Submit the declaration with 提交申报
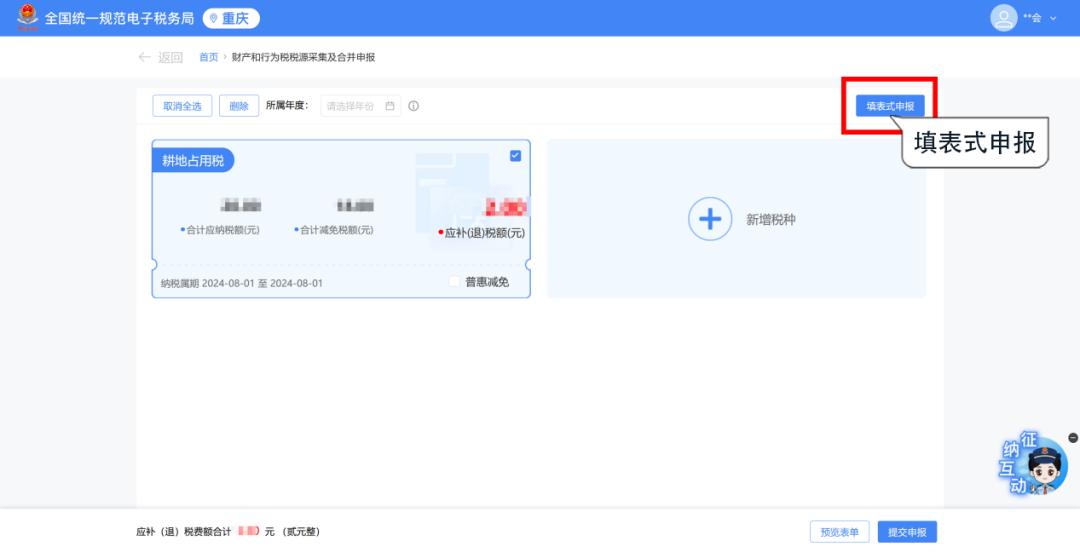The width and height of the screenshot is (1080, 552). click(x=907, y=532)
